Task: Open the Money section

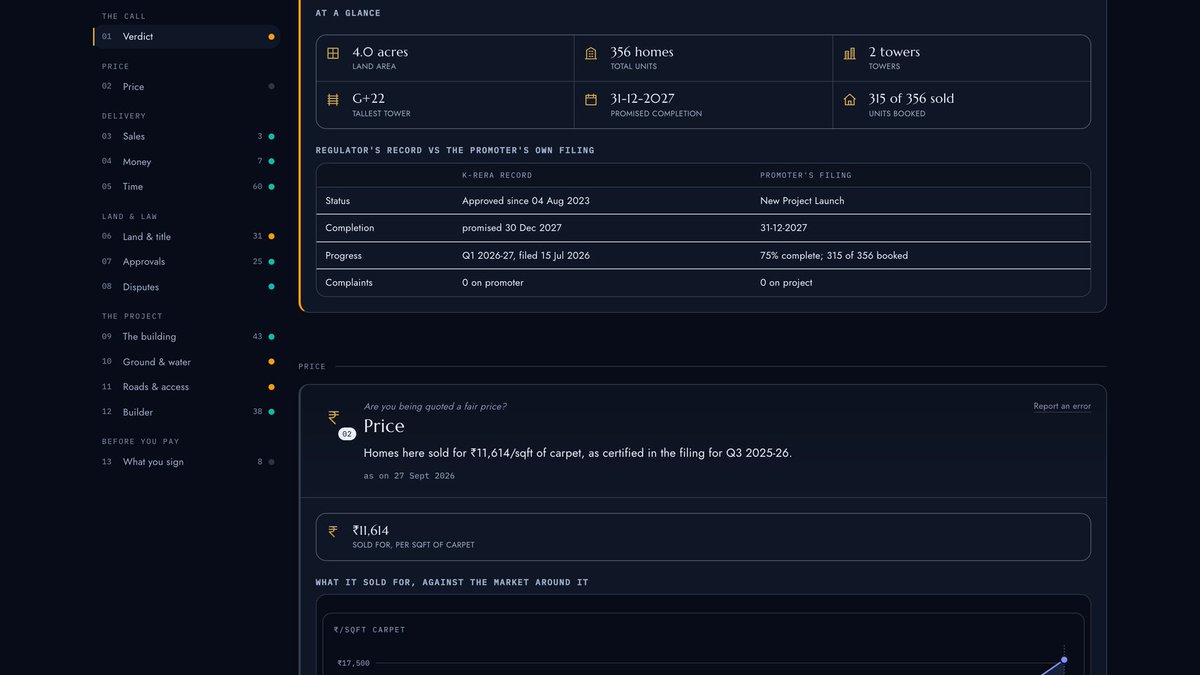Action: 186,161
